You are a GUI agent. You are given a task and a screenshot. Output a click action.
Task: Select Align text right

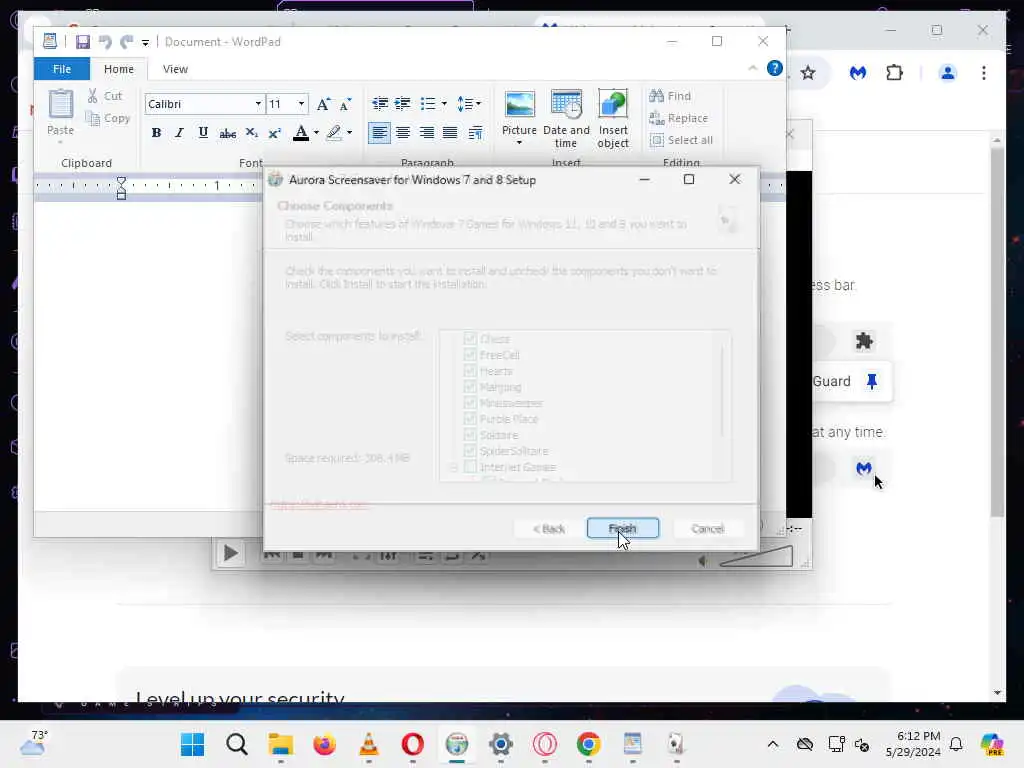click(426, 133)
